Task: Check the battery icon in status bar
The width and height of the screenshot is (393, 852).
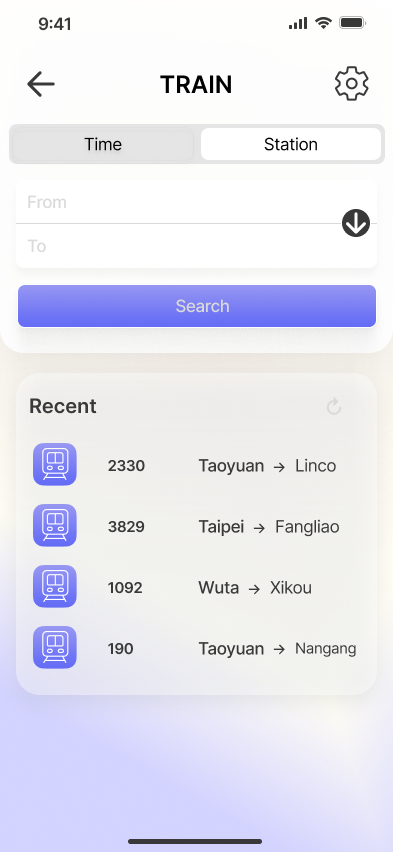Action: click(352, 23)
